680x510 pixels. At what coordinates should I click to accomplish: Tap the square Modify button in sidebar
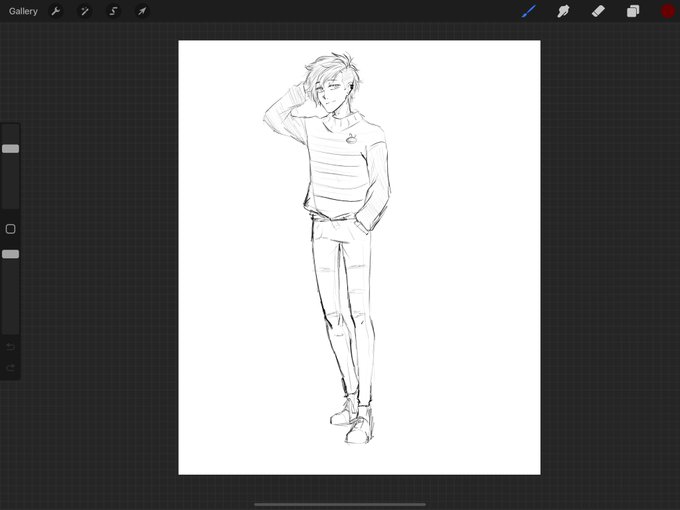coord(10,229)
